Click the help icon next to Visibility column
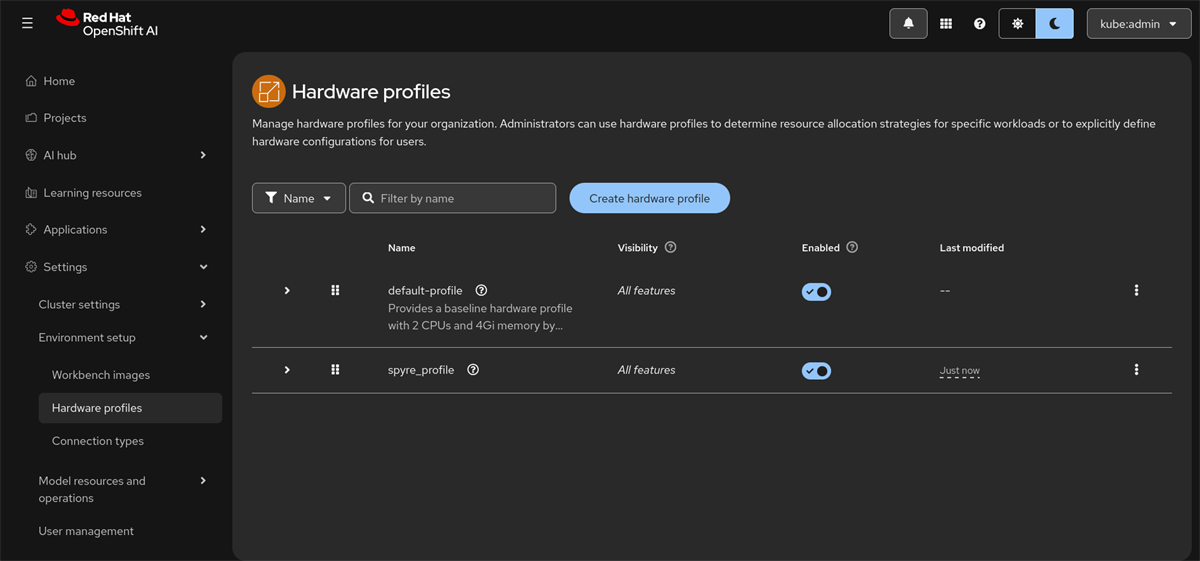The image size is (1200, 561). tap(671, 247)
